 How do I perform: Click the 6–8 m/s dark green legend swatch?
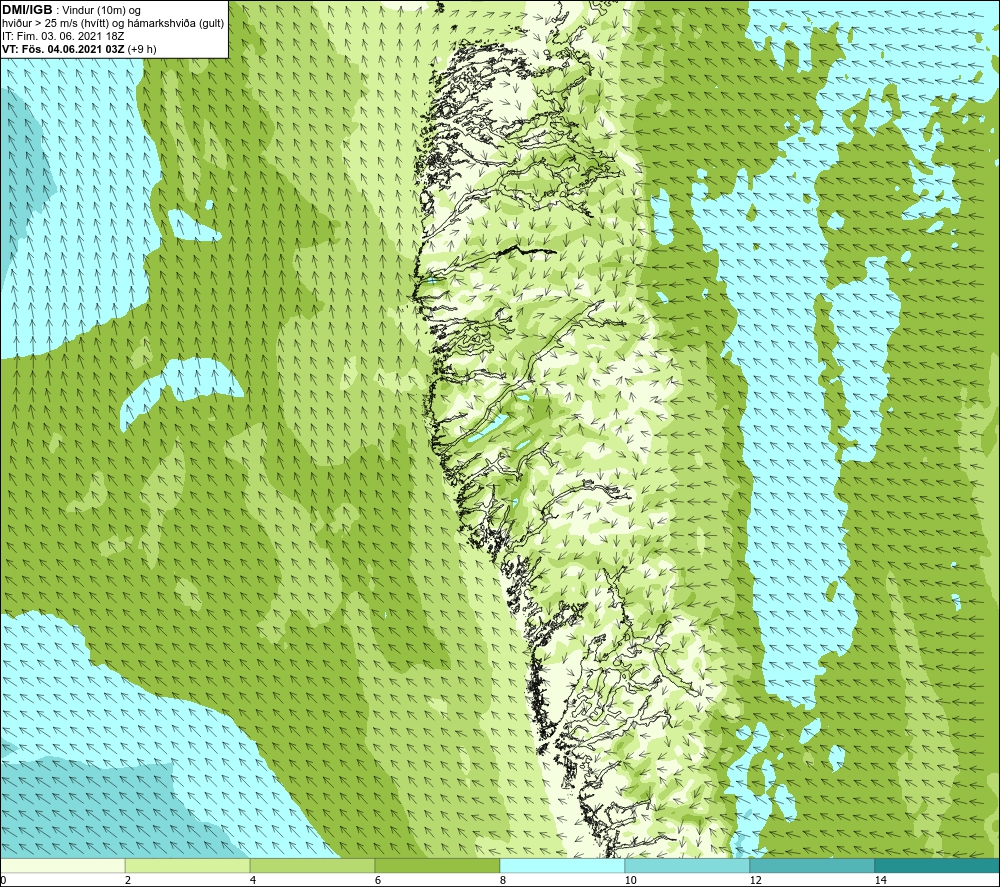coord(438,865)
